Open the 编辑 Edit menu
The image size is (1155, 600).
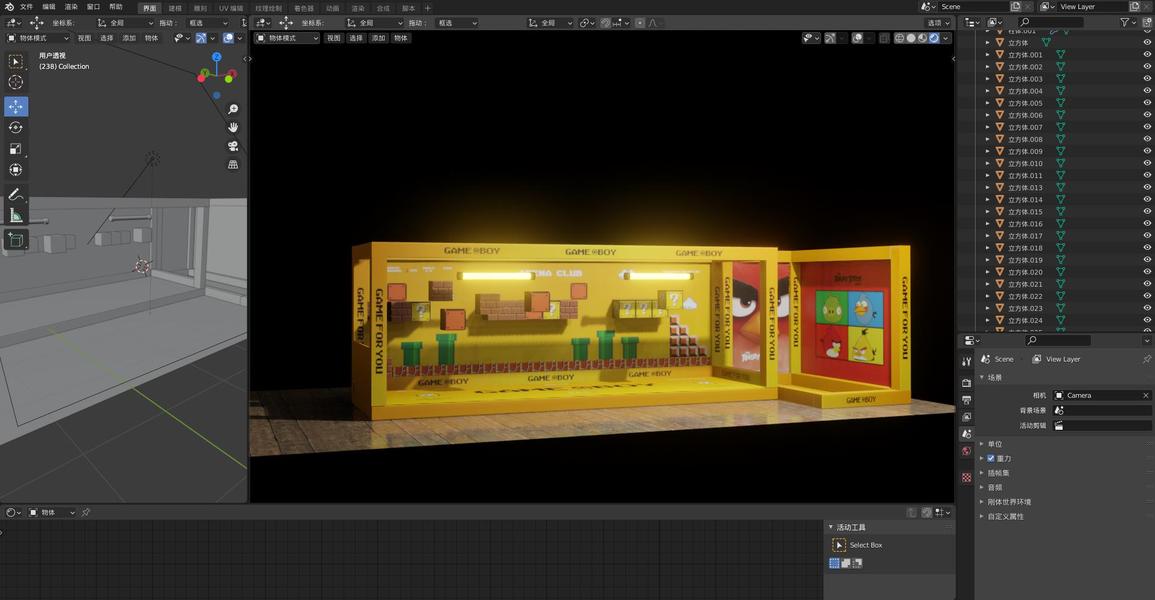point(49,7)
